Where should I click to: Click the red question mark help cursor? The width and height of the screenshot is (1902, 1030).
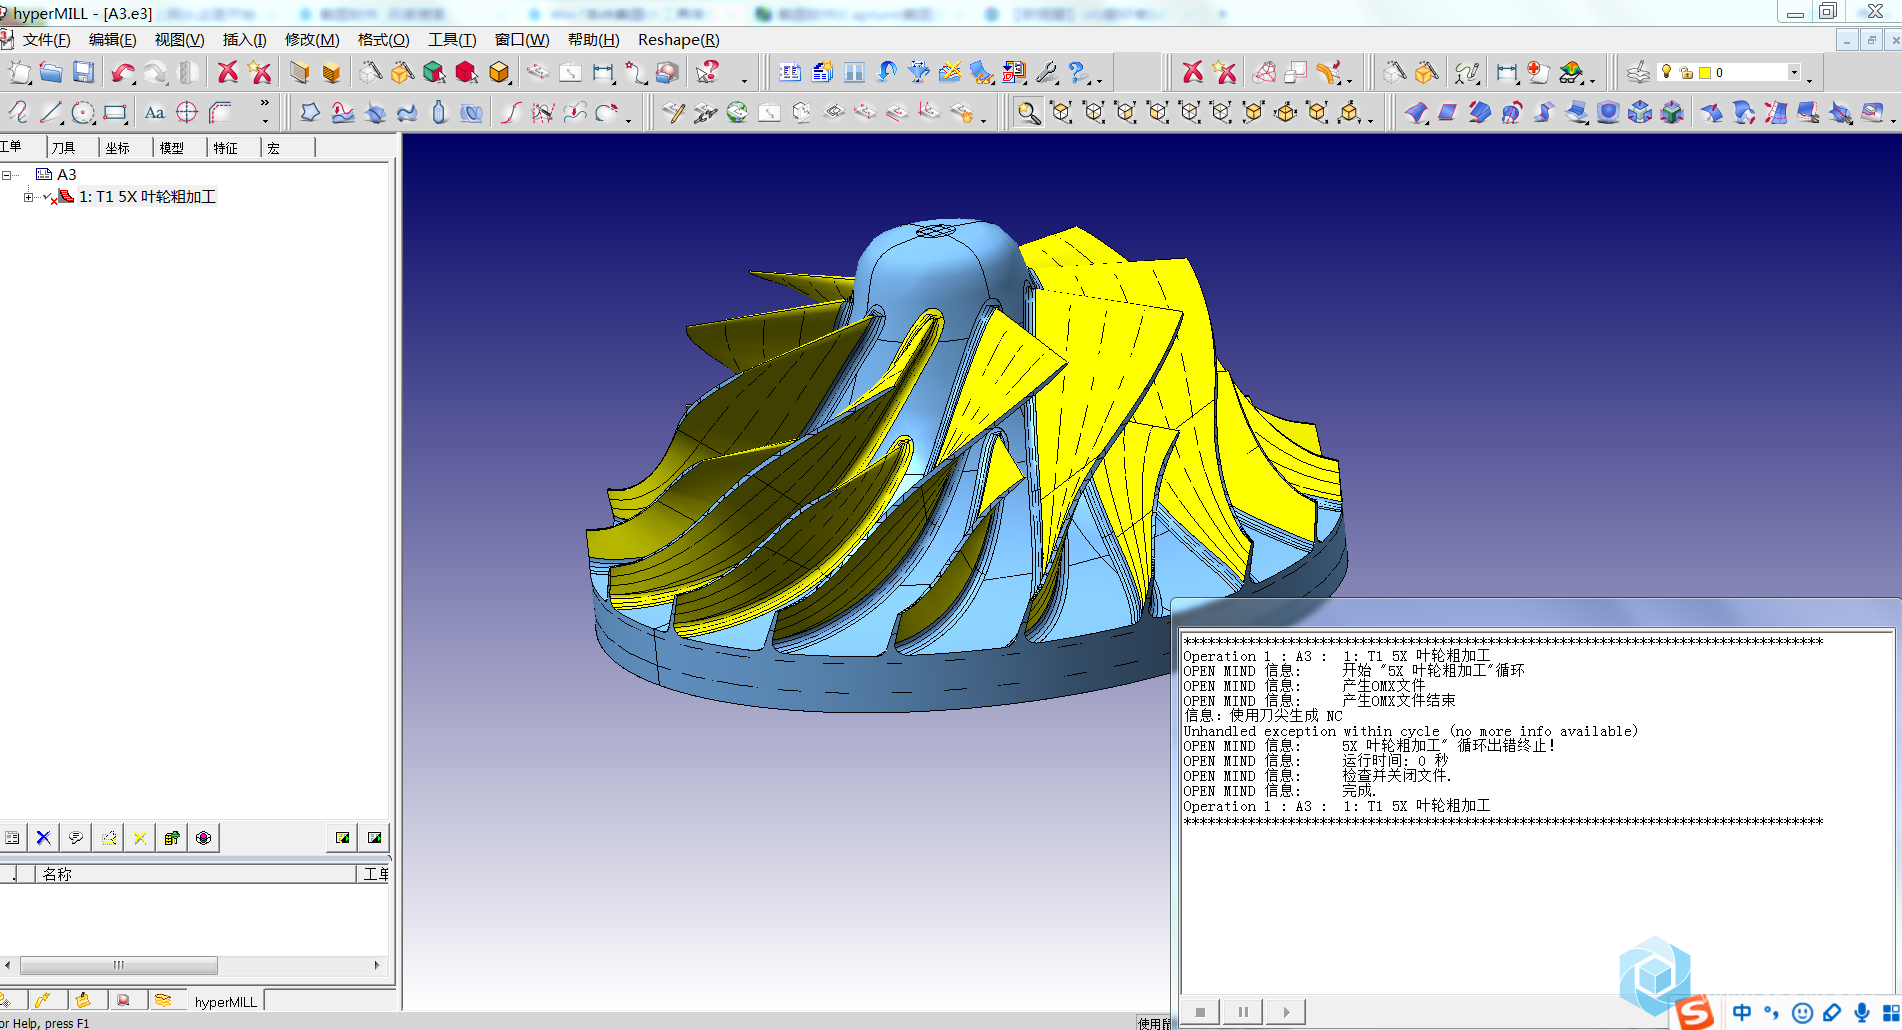point(708,72)
